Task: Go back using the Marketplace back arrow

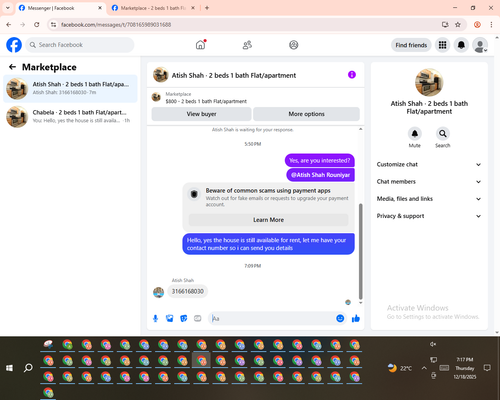Action: 12,67
